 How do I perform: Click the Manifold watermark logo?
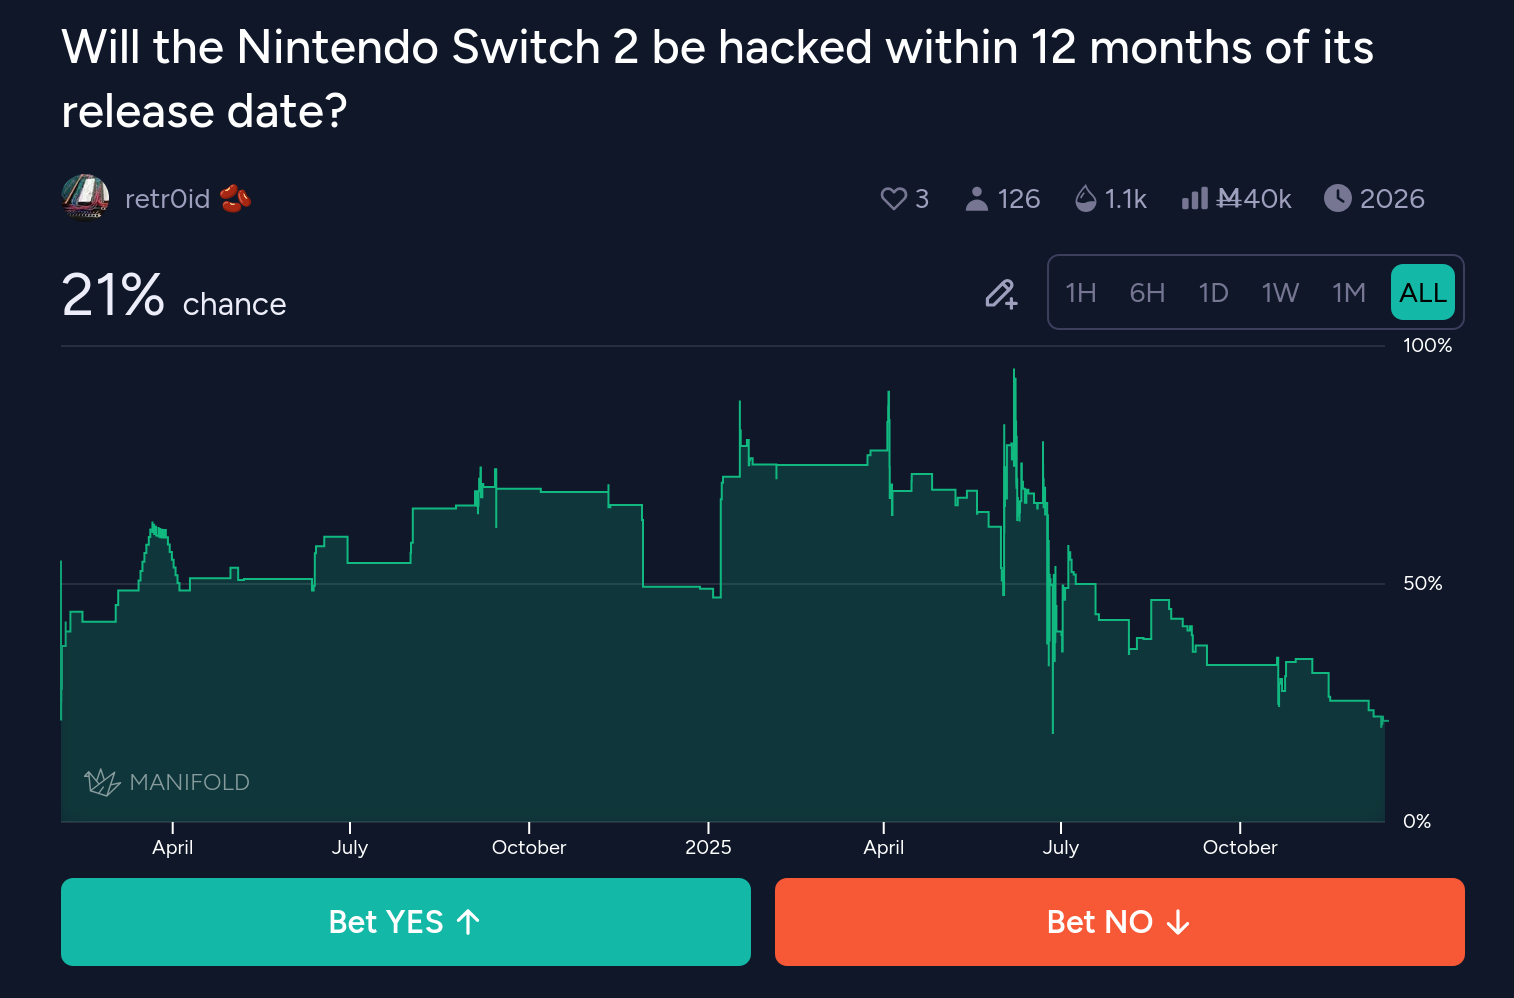[x=167, y=782]
